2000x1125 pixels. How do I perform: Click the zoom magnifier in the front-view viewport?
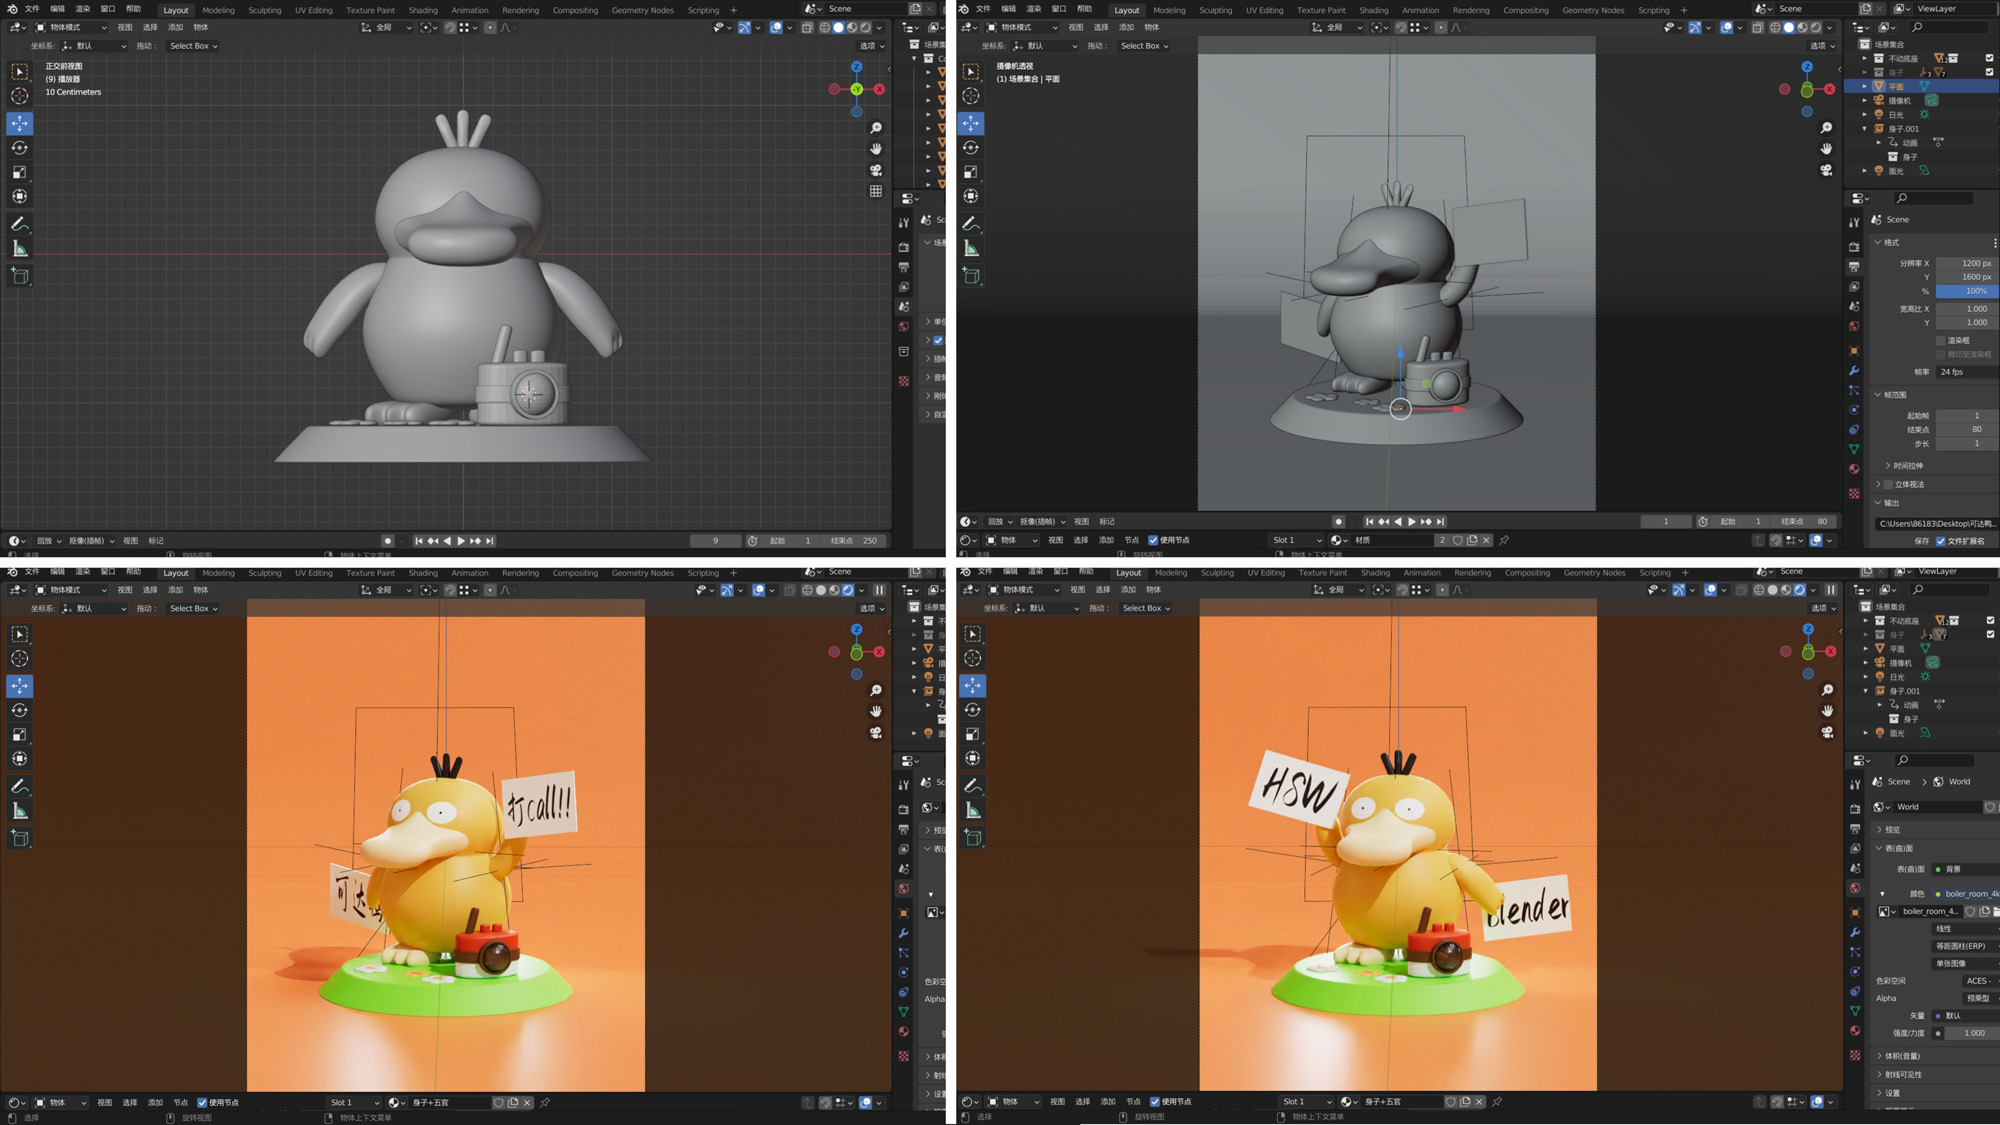coord(876,128)
